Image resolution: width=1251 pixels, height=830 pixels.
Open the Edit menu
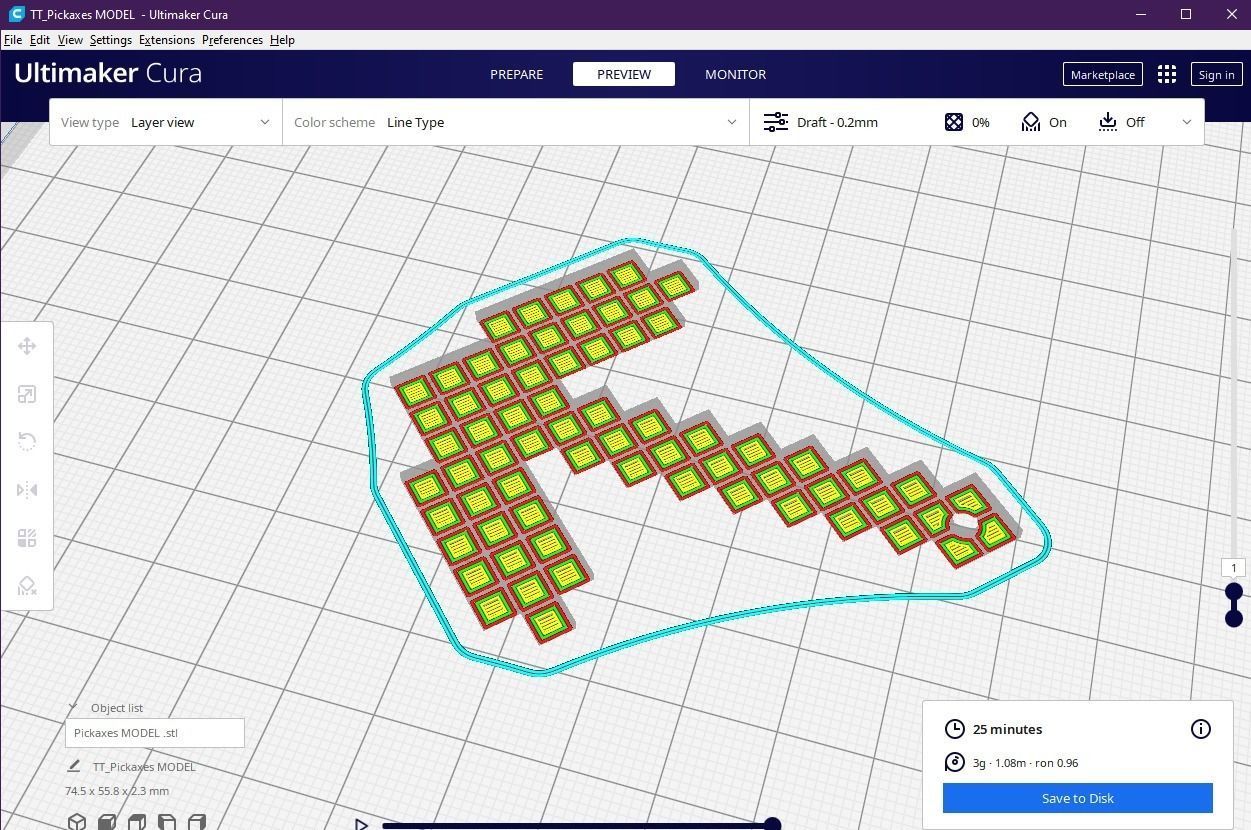[x=40, y=40]
